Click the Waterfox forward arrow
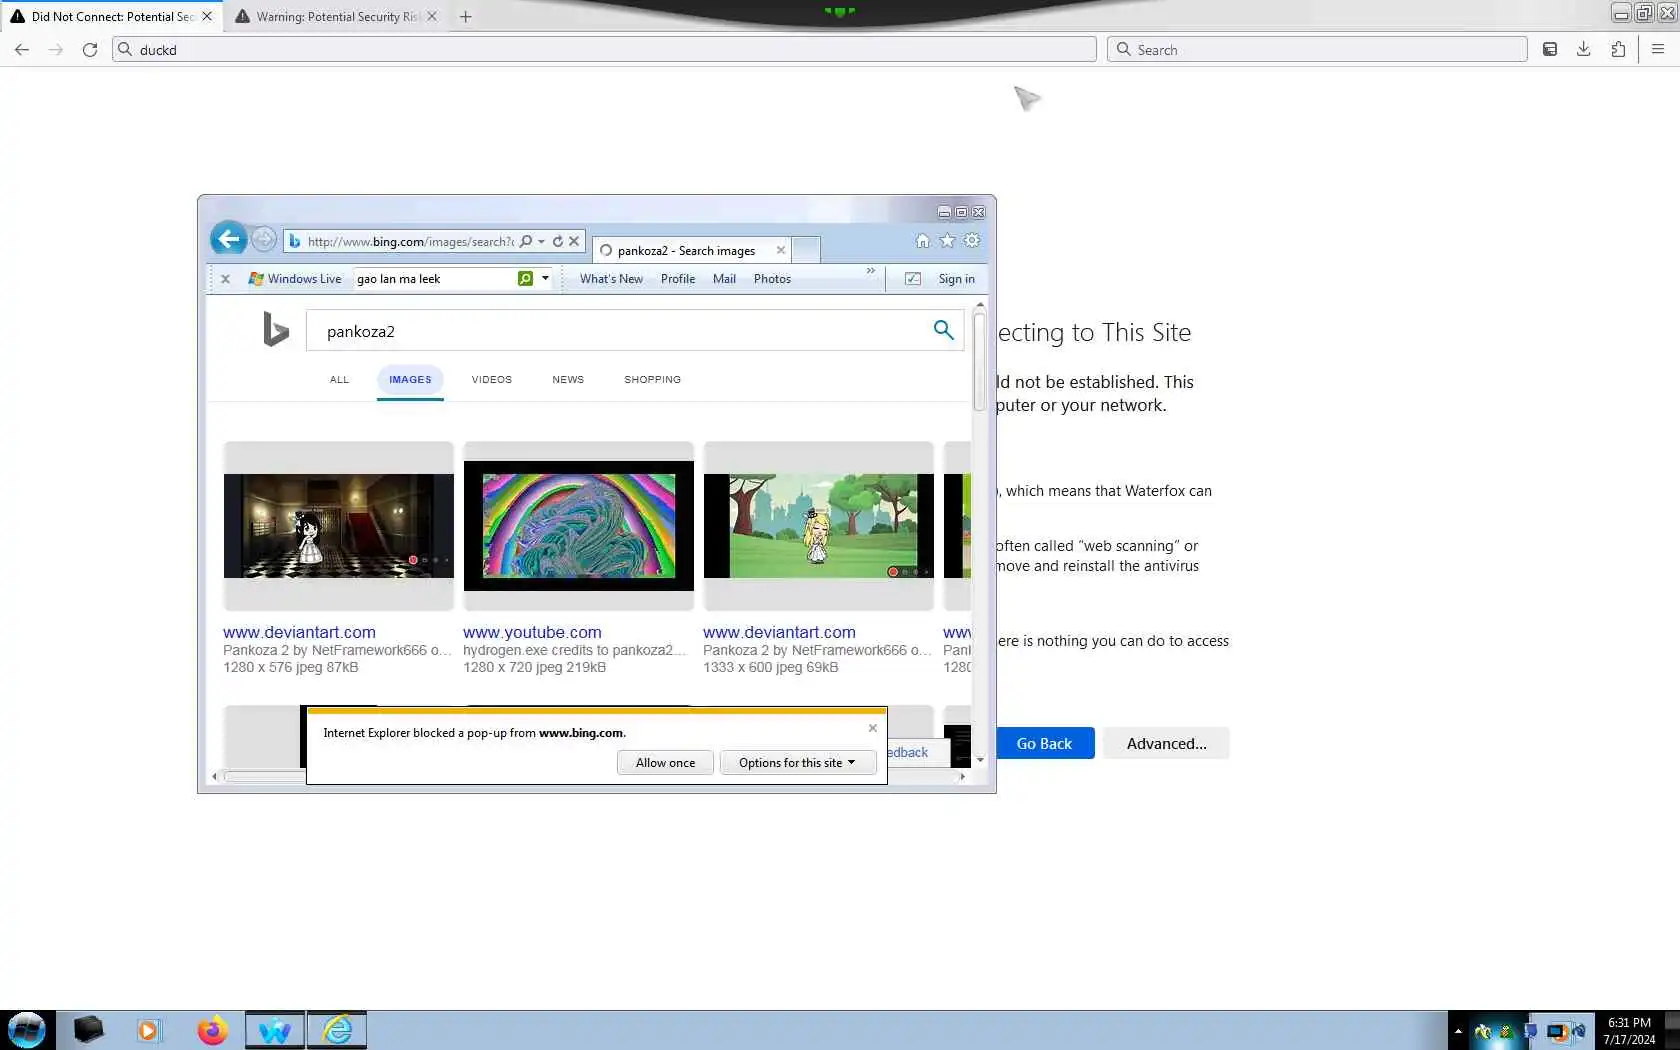 point(56,50)
